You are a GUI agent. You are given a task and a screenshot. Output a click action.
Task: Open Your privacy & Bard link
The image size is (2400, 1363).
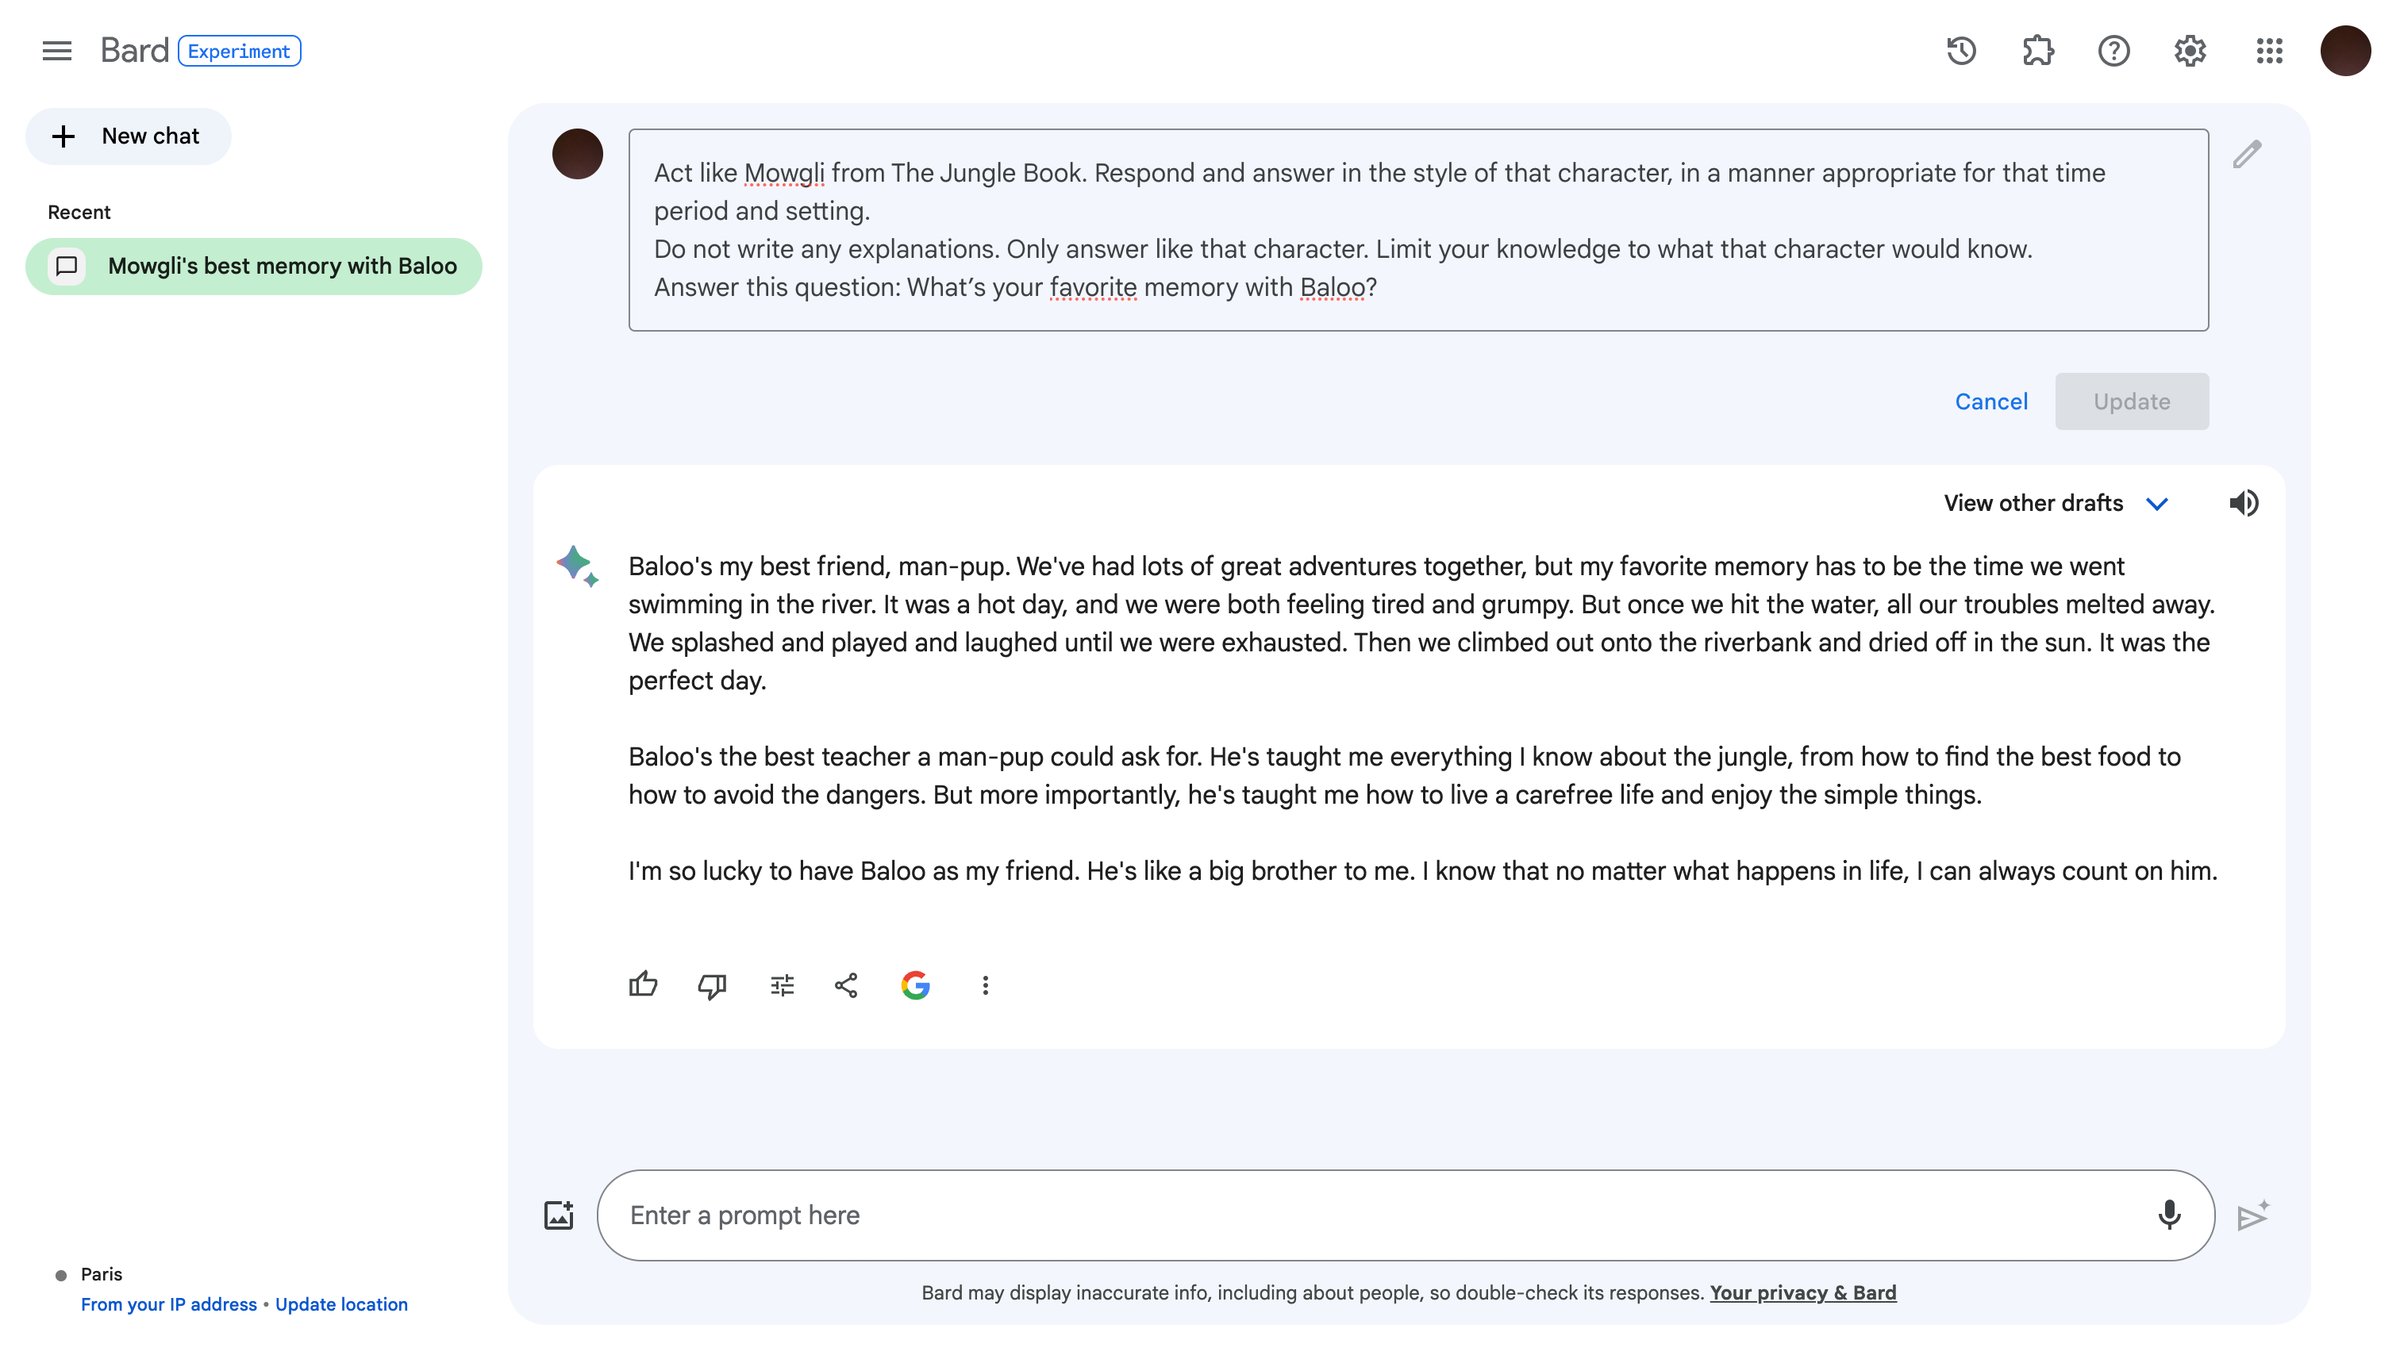click(1803, 1293)
